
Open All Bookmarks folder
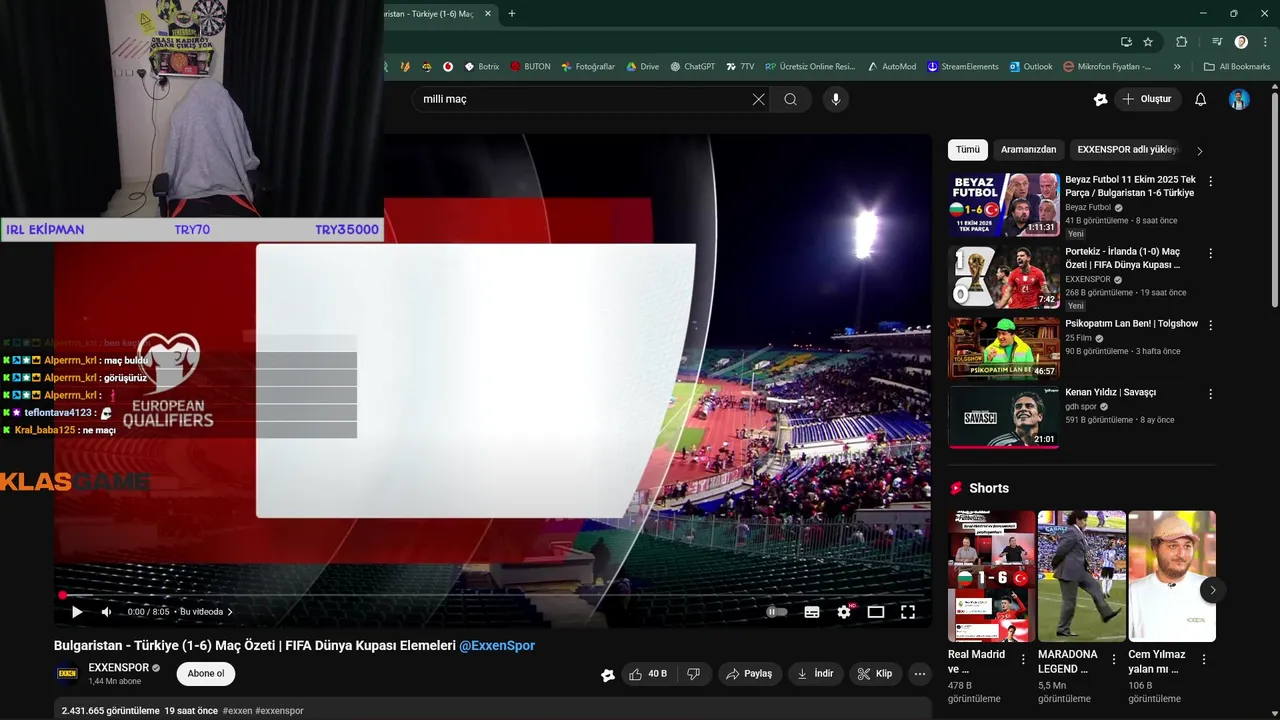[1237, 67]
